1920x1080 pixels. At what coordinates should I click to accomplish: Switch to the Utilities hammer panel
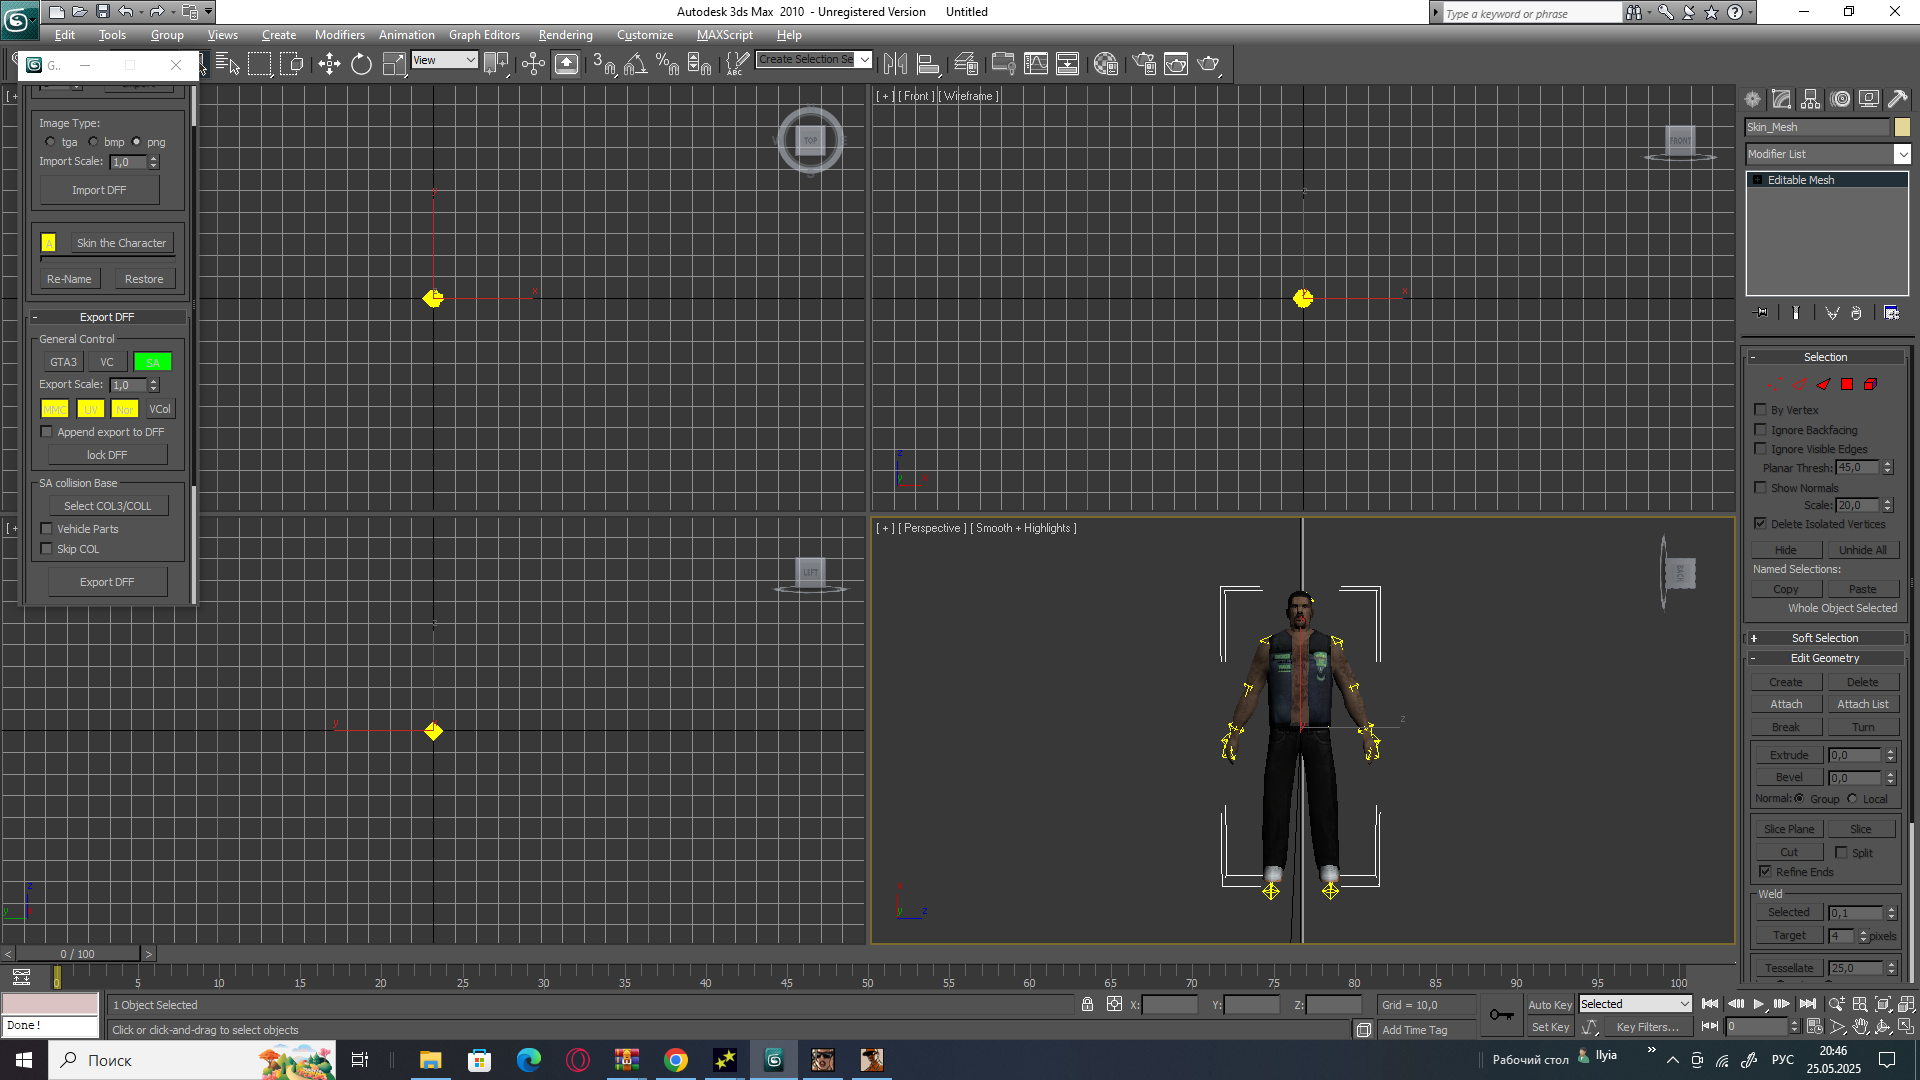[1897, 99]
